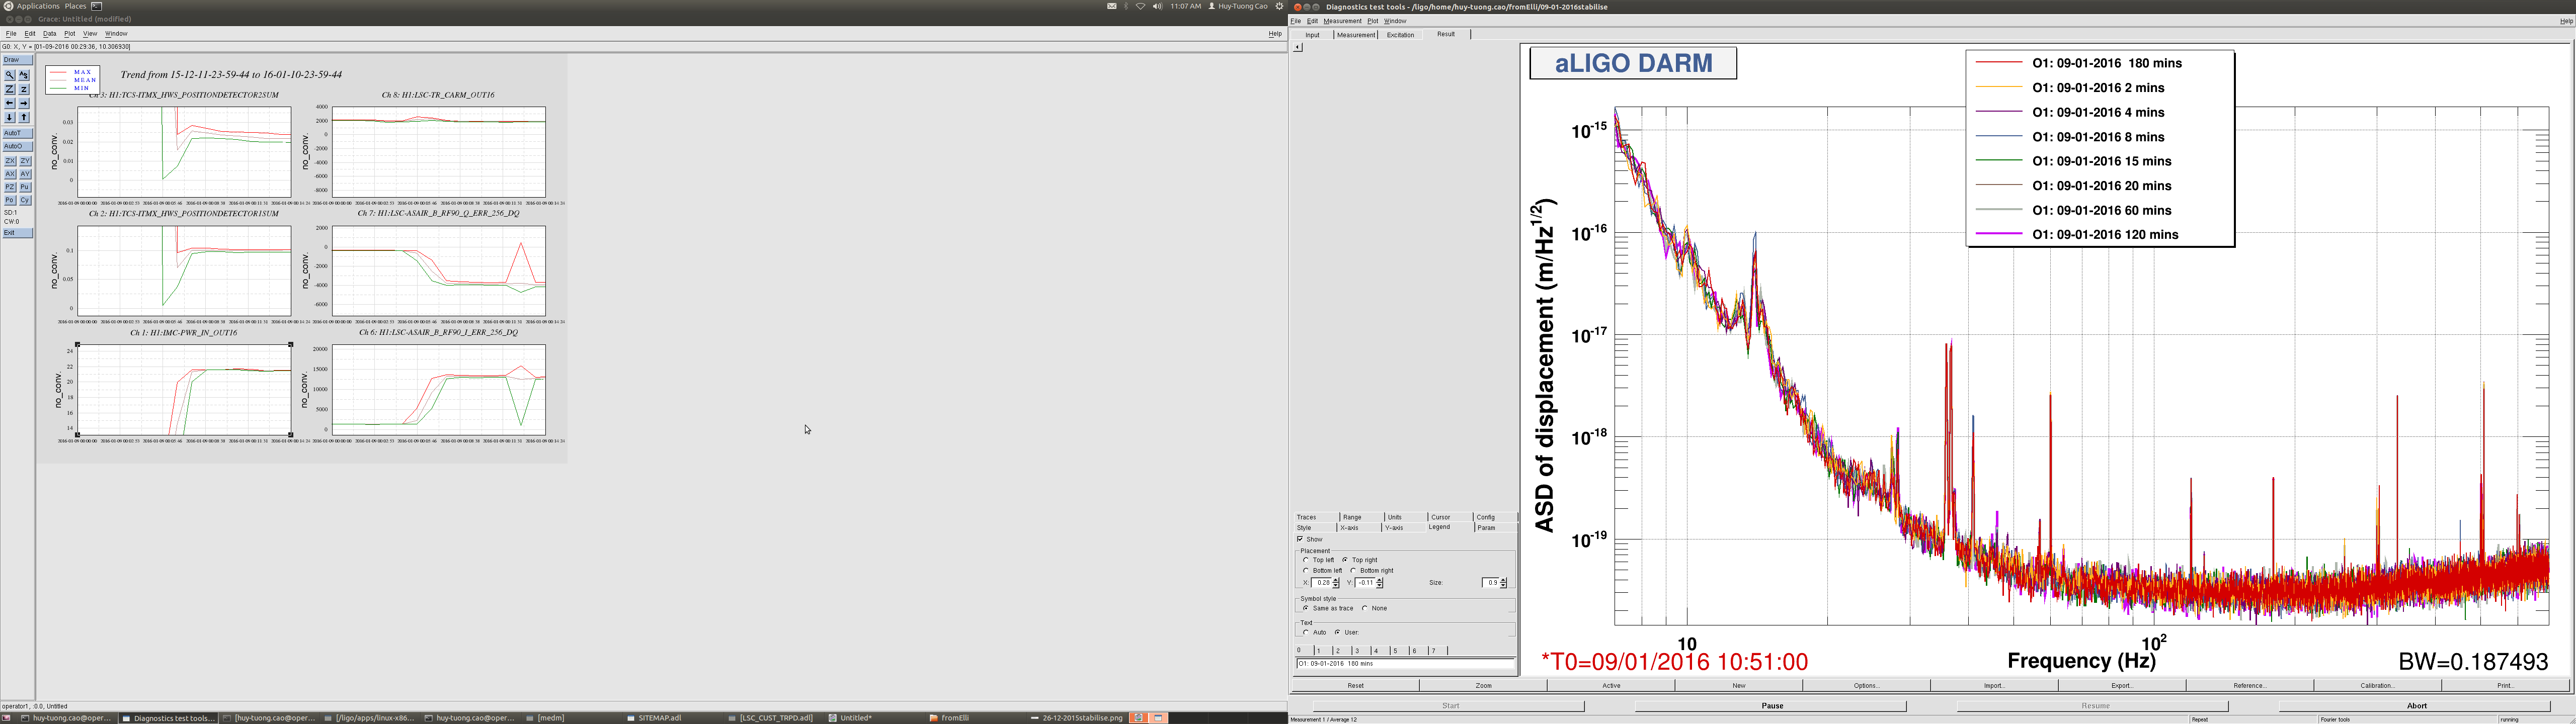Click the show-desktop icon in bottom taskbar

point(6,717)
